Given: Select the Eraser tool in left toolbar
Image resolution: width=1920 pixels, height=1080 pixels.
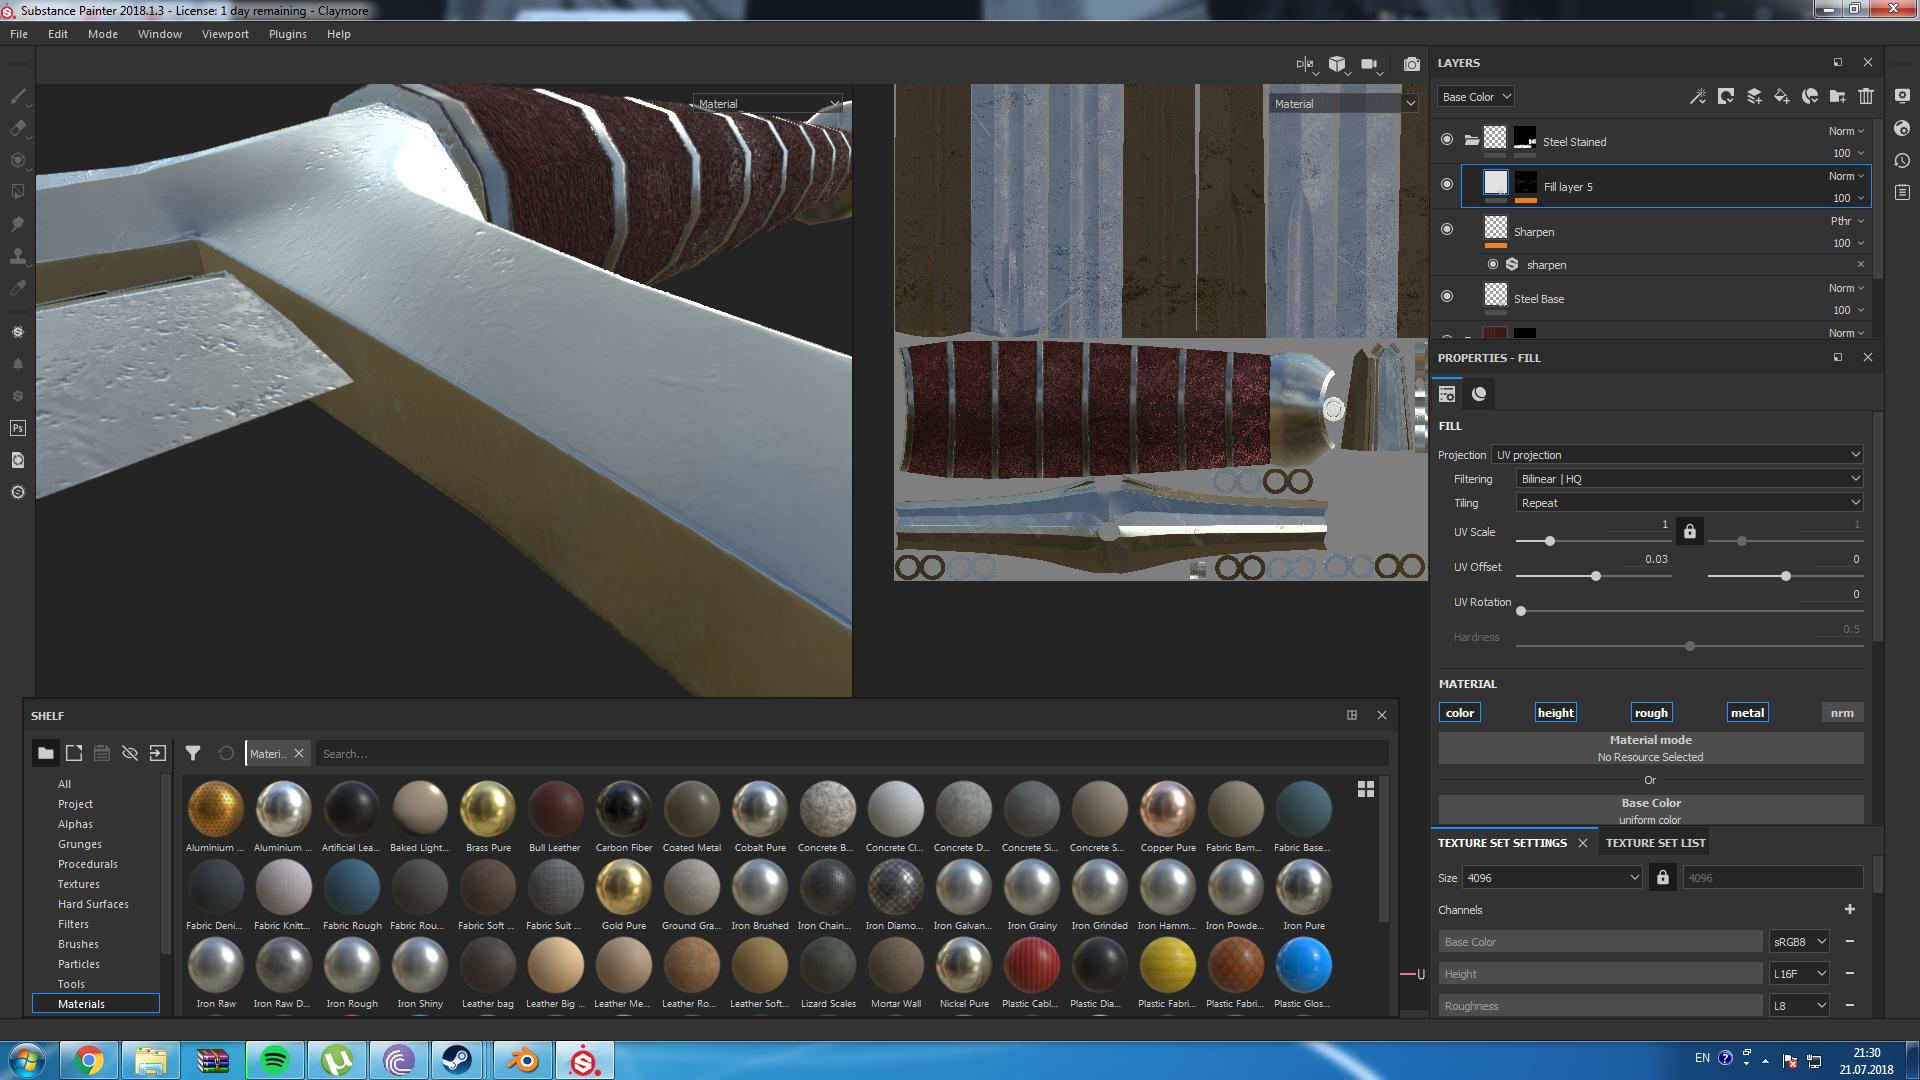Looking at the screenshot, I should pyautogui.click(x=17, y=128).
